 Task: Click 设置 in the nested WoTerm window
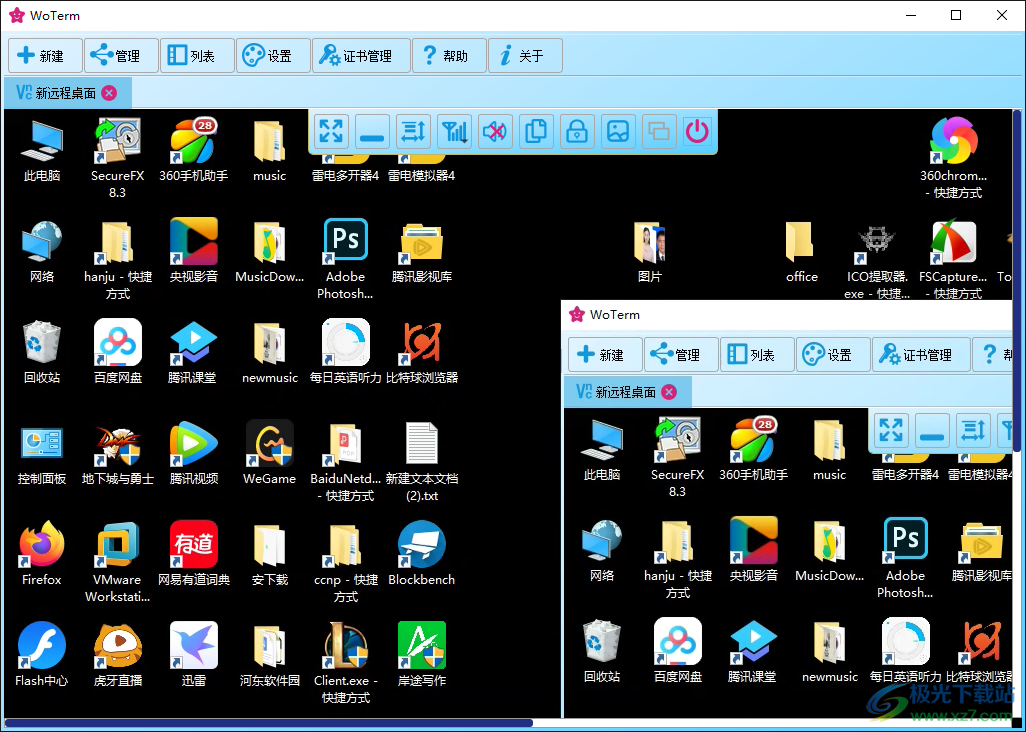point(833,355)
